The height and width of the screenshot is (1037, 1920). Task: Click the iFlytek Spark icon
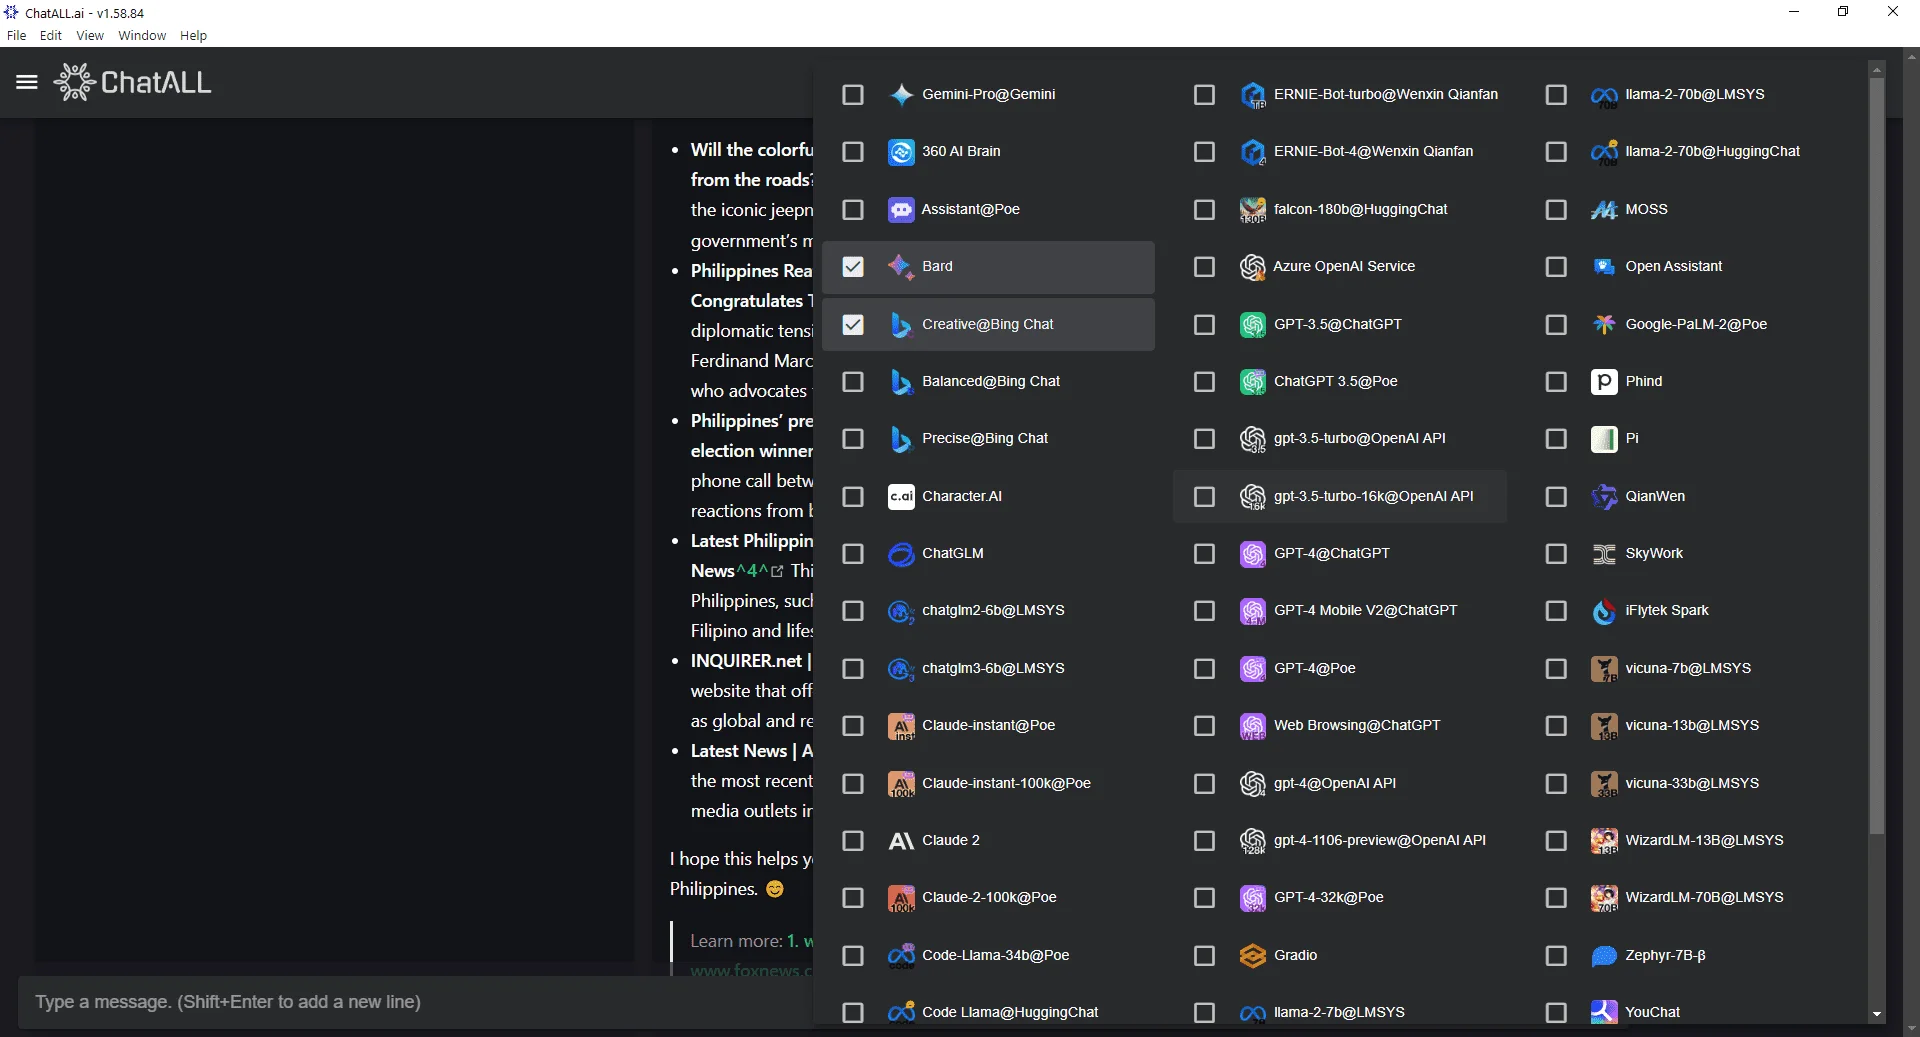(x=1604, y=611)
